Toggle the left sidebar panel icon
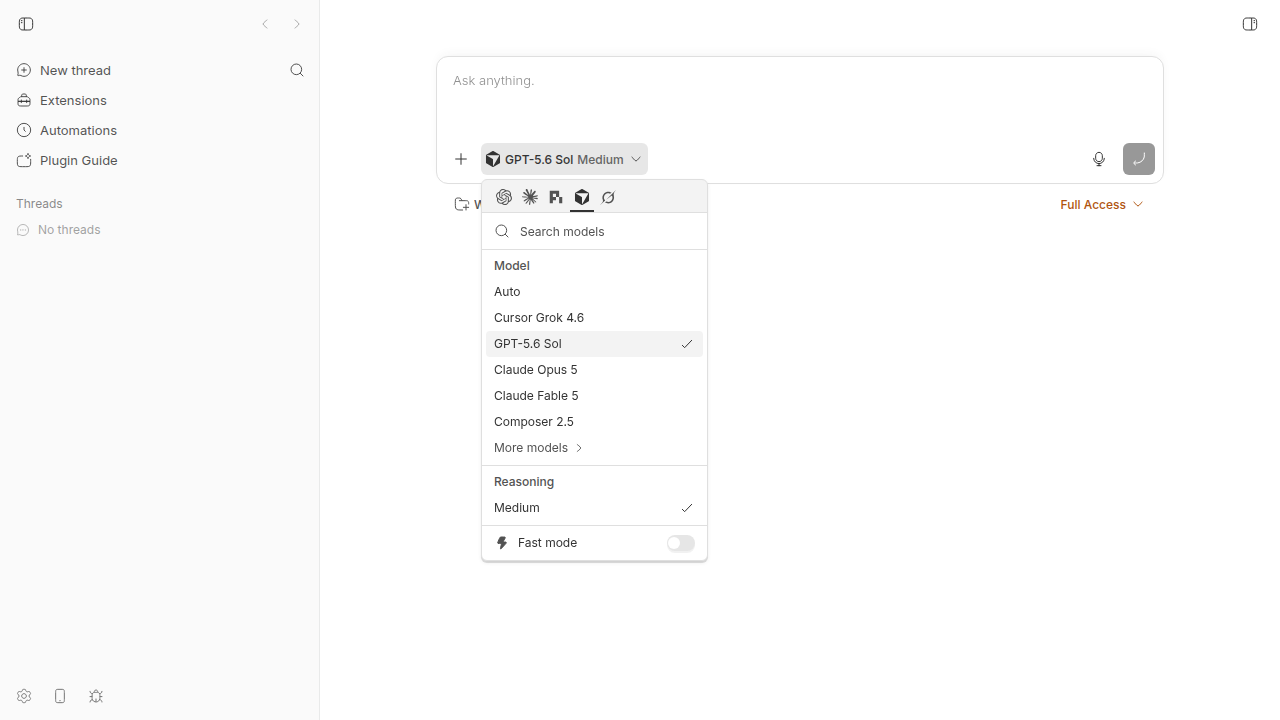Image resolution: width=1280 pixels, height=720 pixels. tap(26, 24)
